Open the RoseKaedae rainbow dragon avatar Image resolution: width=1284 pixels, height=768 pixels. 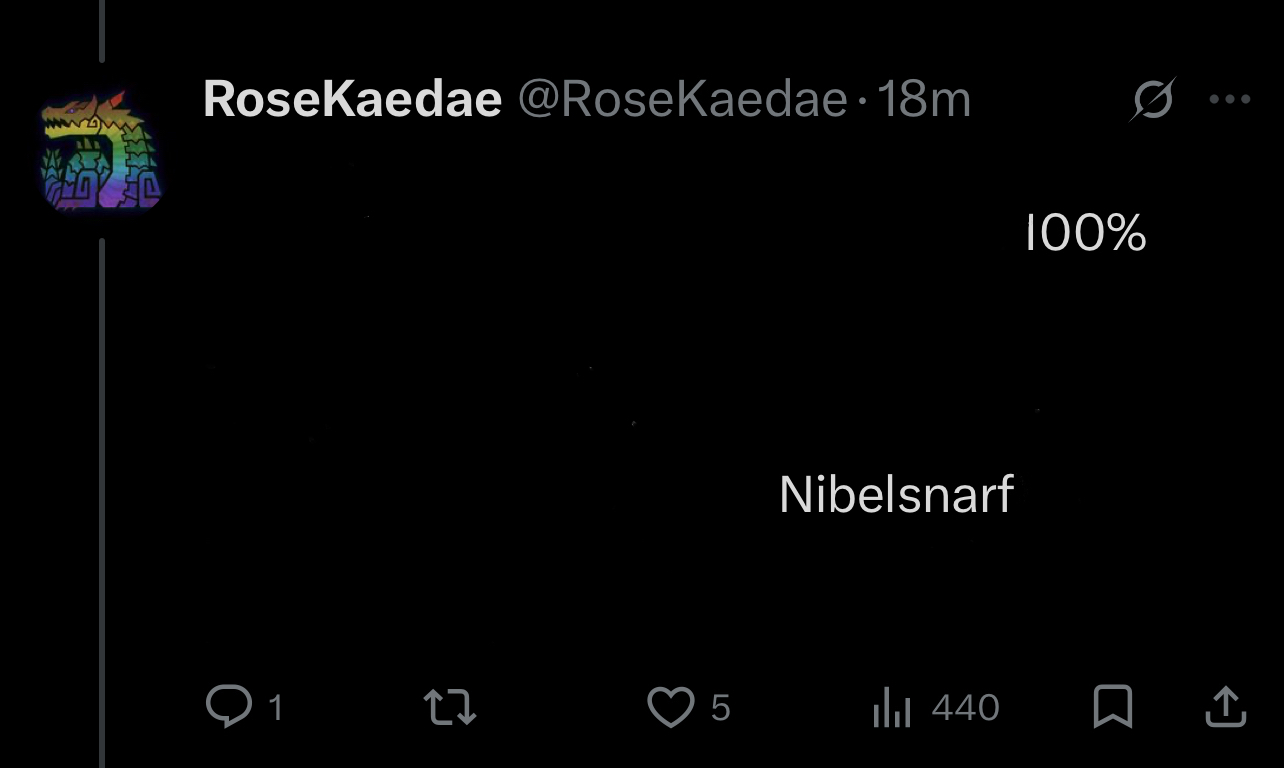click(x=101, y=150)
